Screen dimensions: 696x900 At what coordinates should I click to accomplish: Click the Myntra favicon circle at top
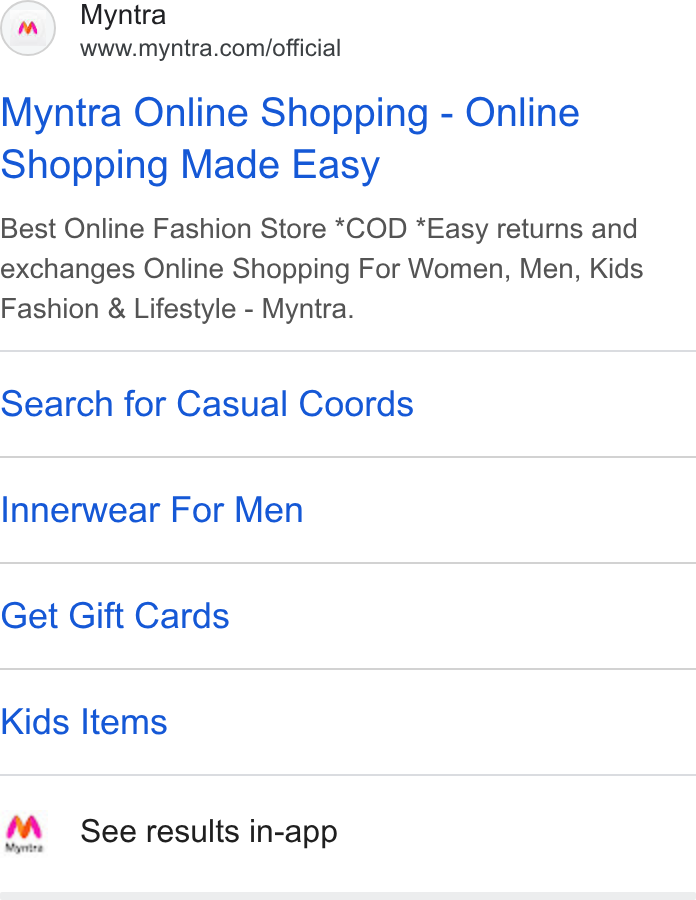pyautogui.click(x=28, y=28)
